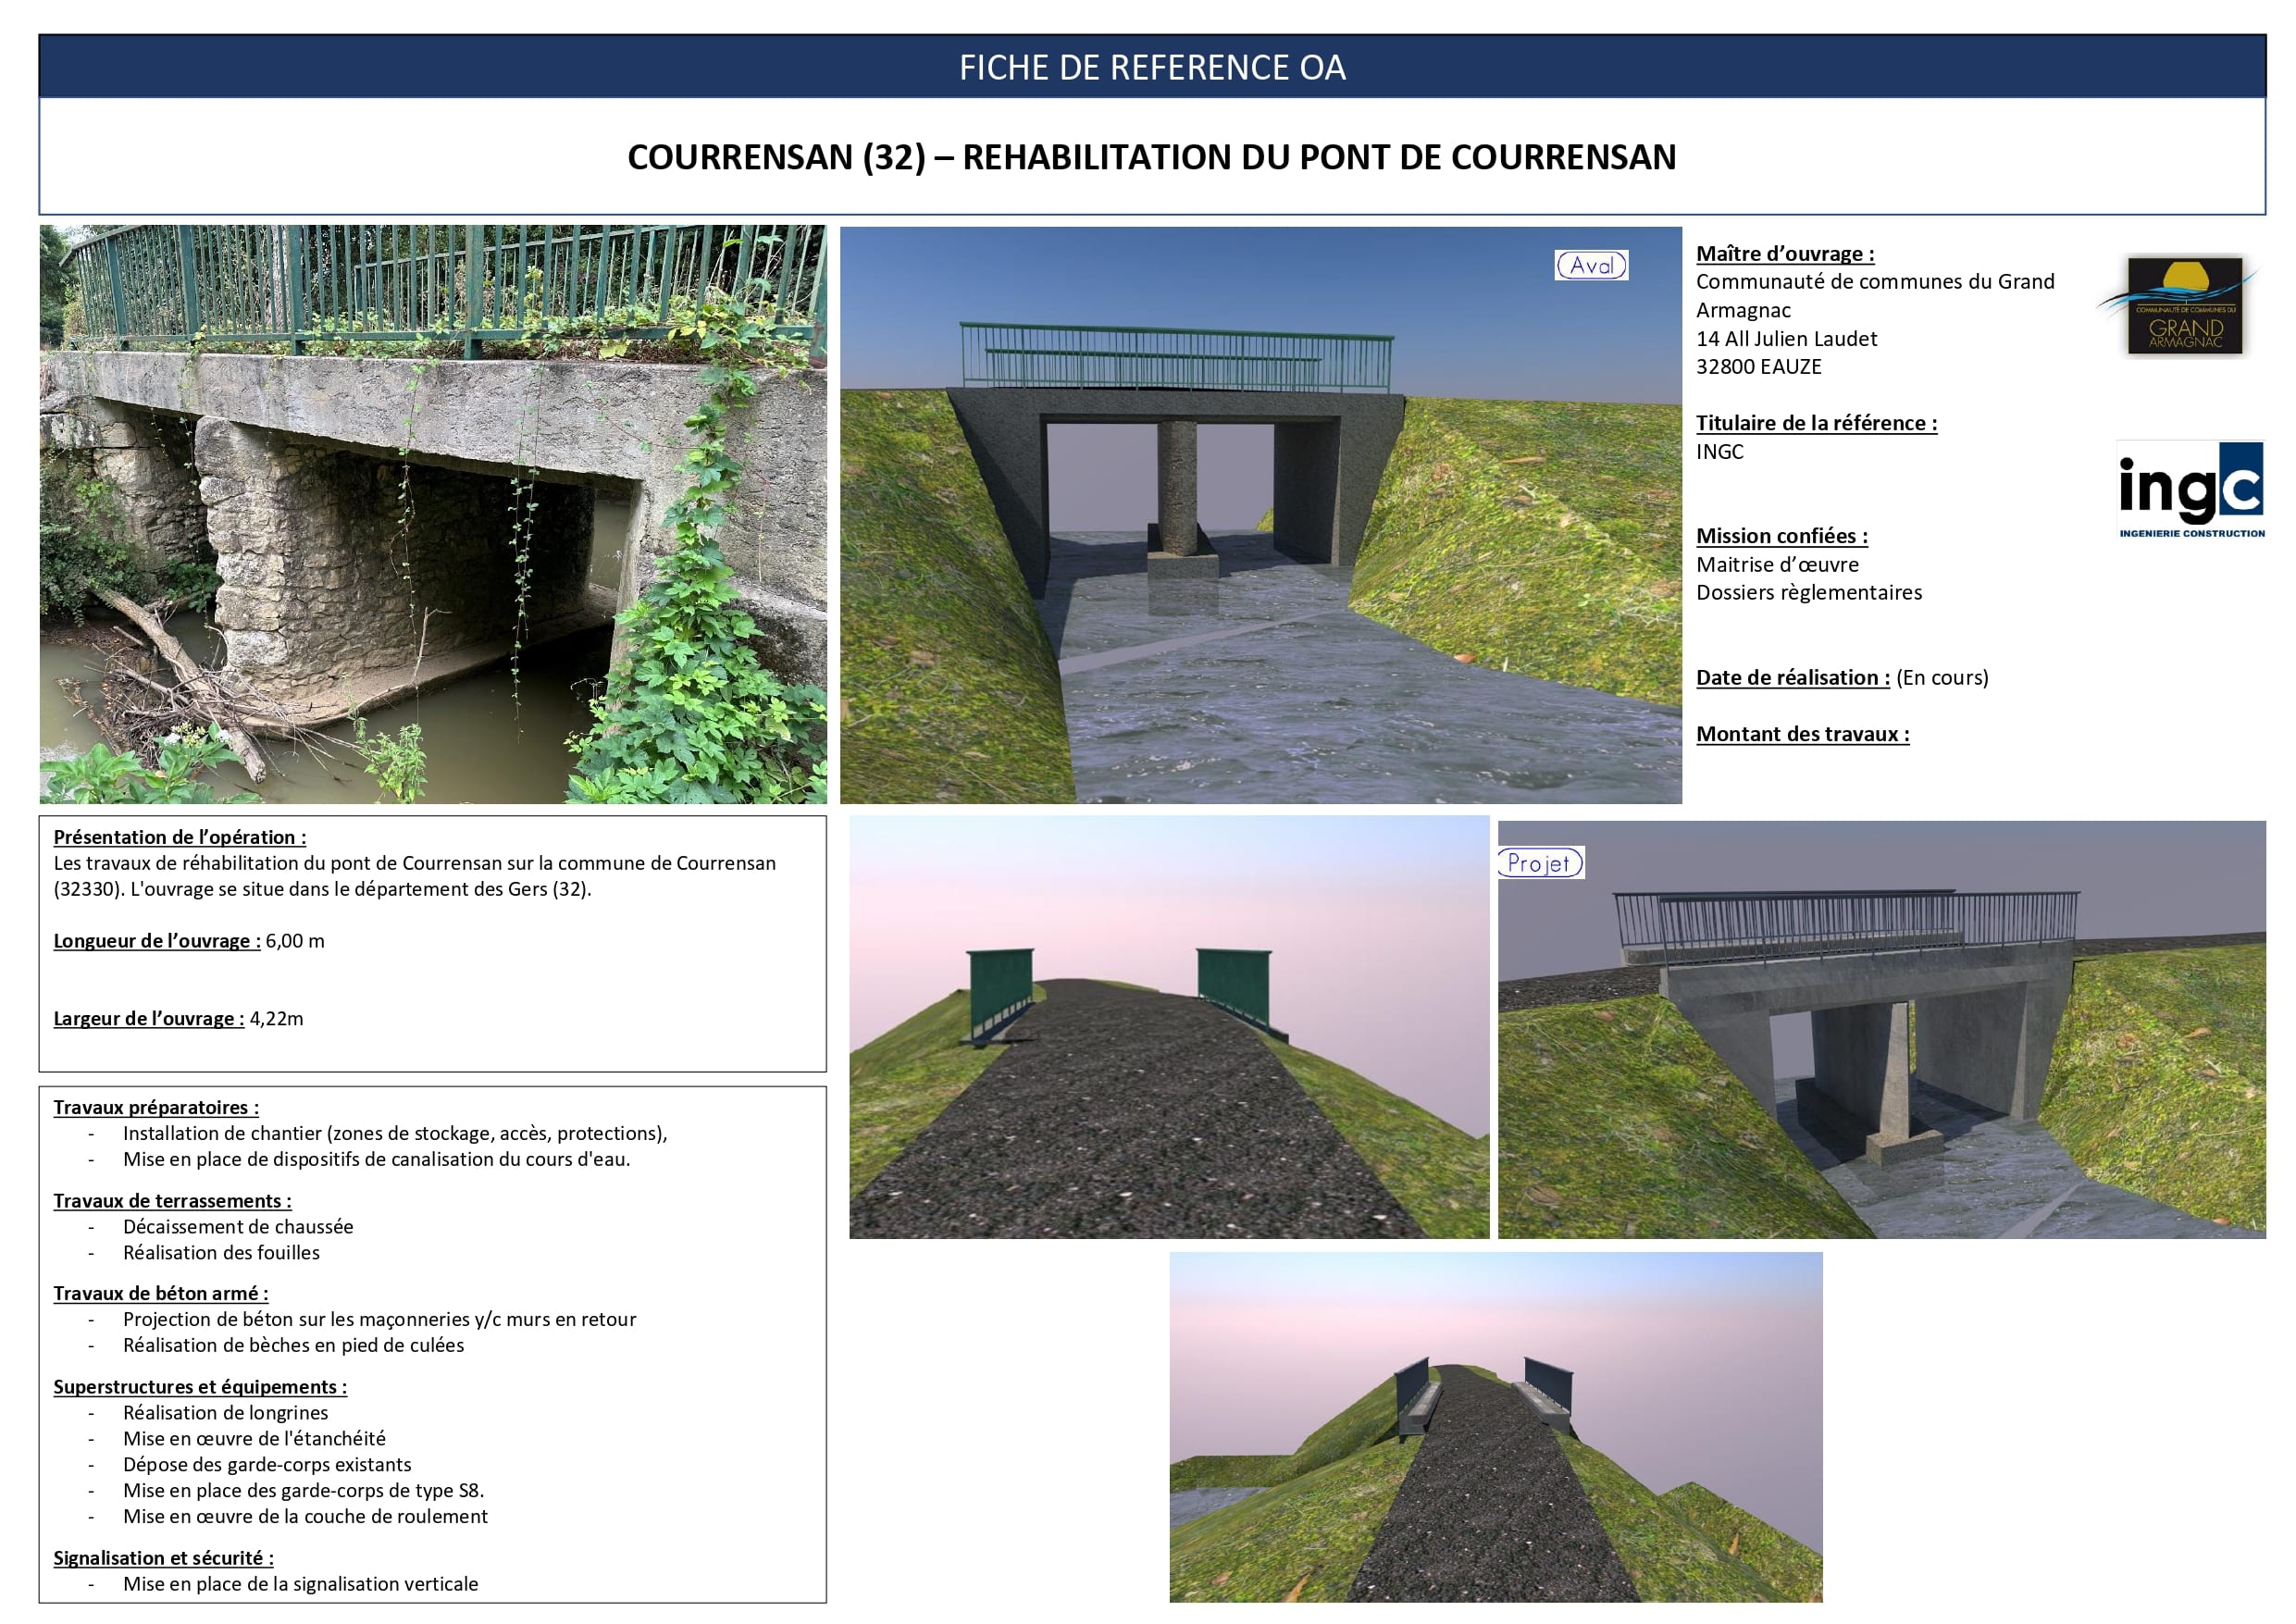Viewport: 2296px width, 1624px height.
Task: Click the title 'REHABILITATION DU PONT DE COURRENSAN'
Action: (x=1319, y=157)
